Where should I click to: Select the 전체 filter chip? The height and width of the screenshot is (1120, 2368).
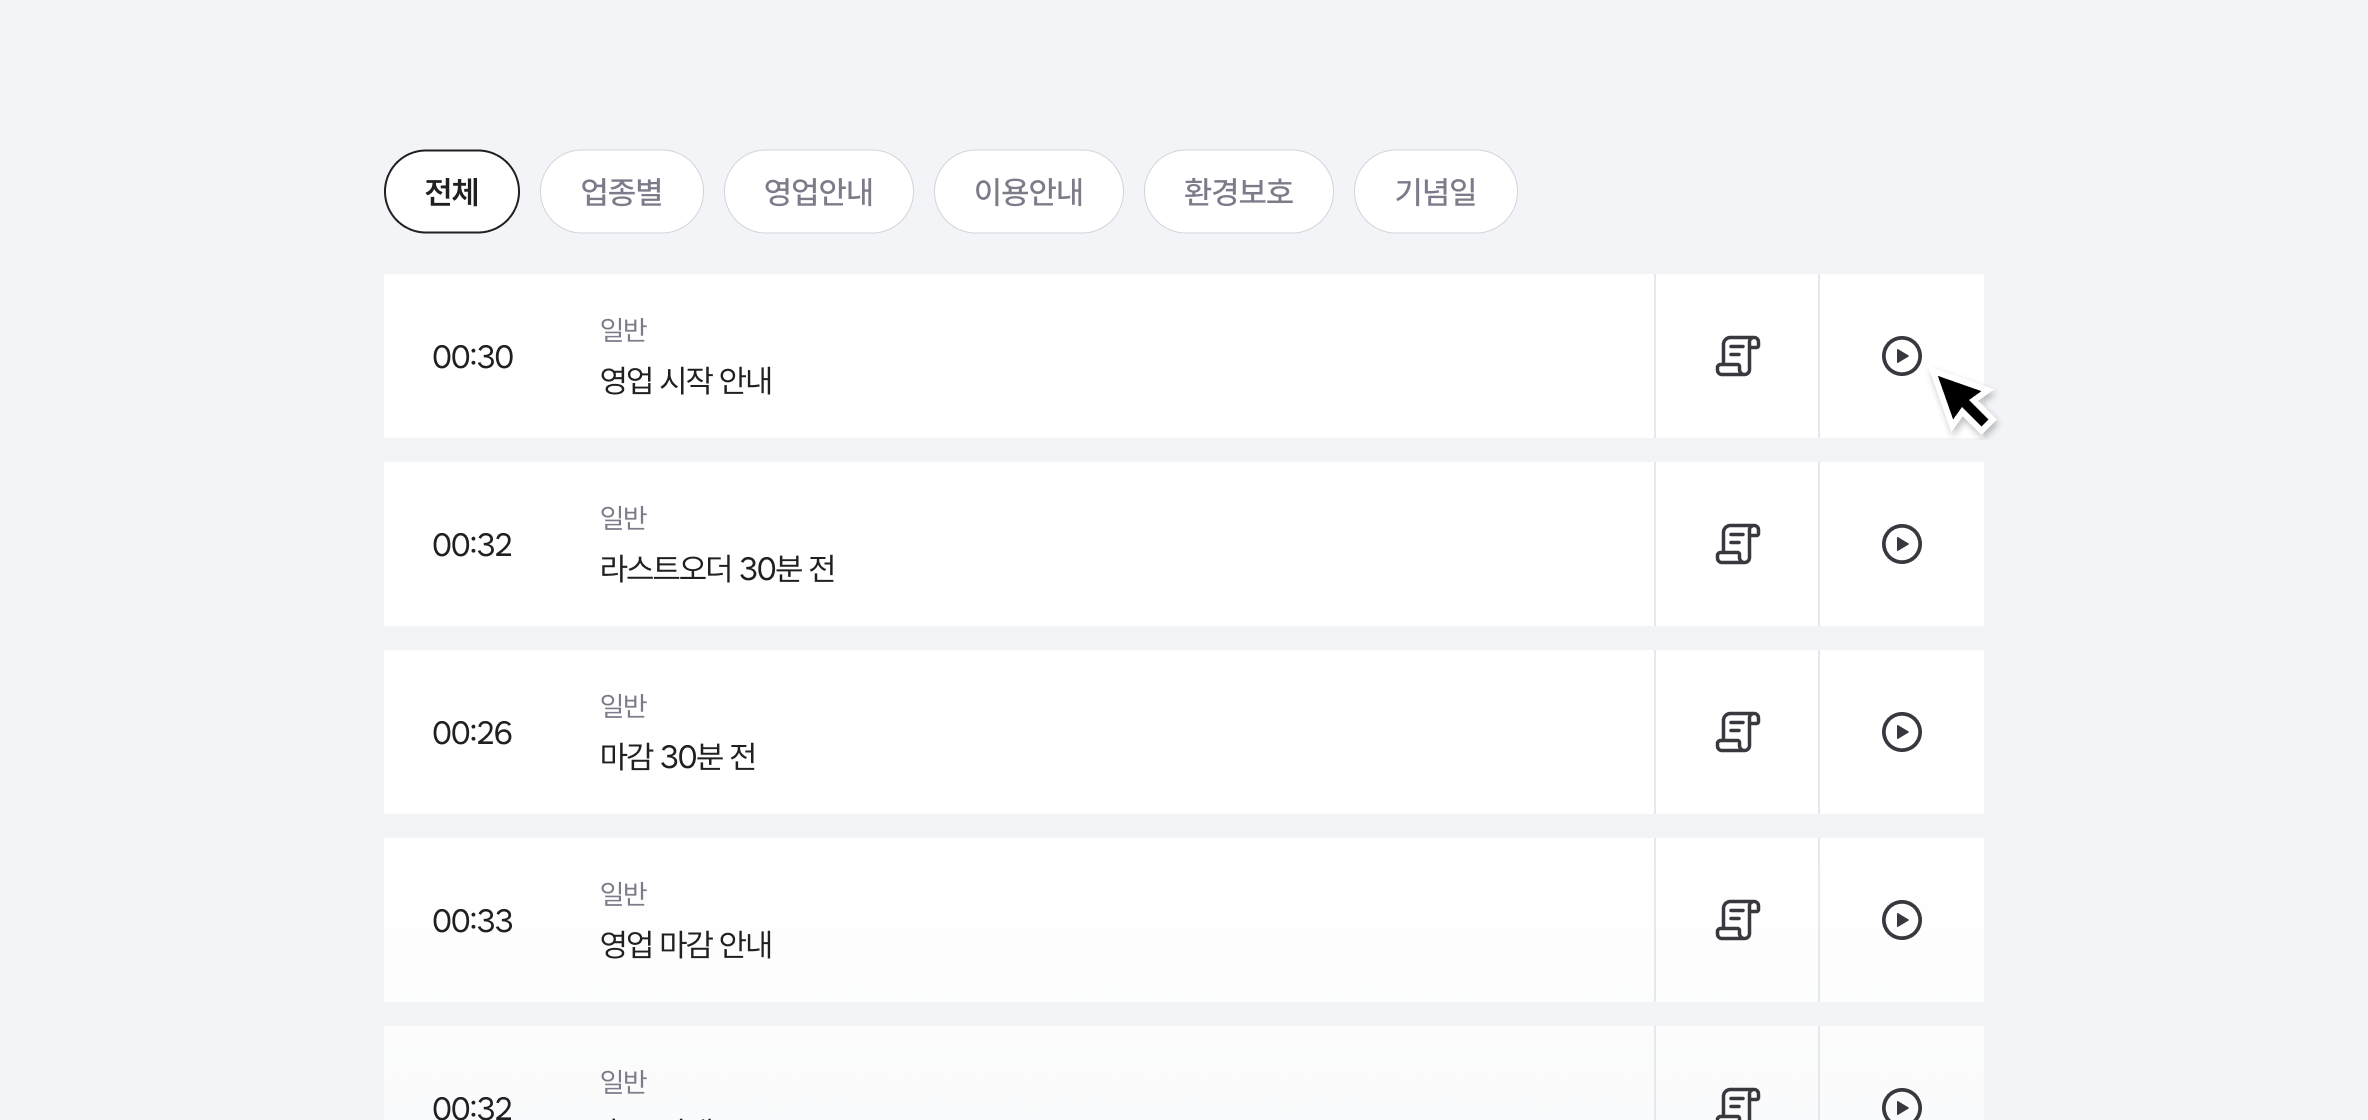pyautogui.click(x=451, y=191)
